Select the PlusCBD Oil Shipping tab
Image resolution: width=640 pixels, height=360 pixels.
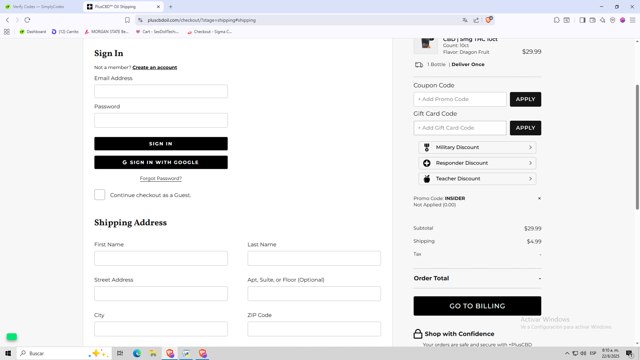coord(123,7)
